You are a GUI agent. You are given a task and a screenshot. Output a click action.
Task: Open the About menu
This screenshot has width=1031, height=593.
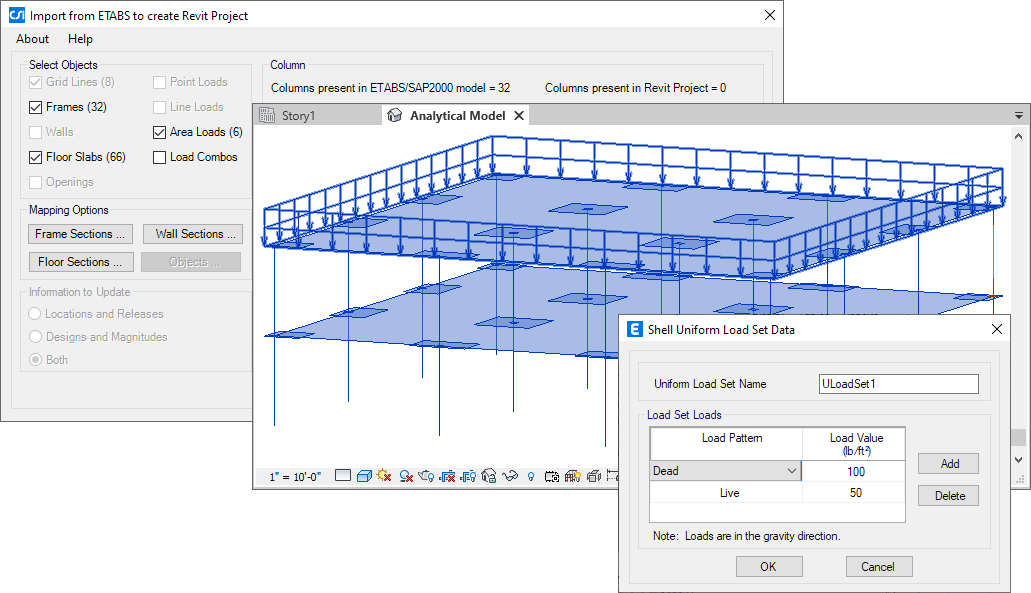[32, 39]
